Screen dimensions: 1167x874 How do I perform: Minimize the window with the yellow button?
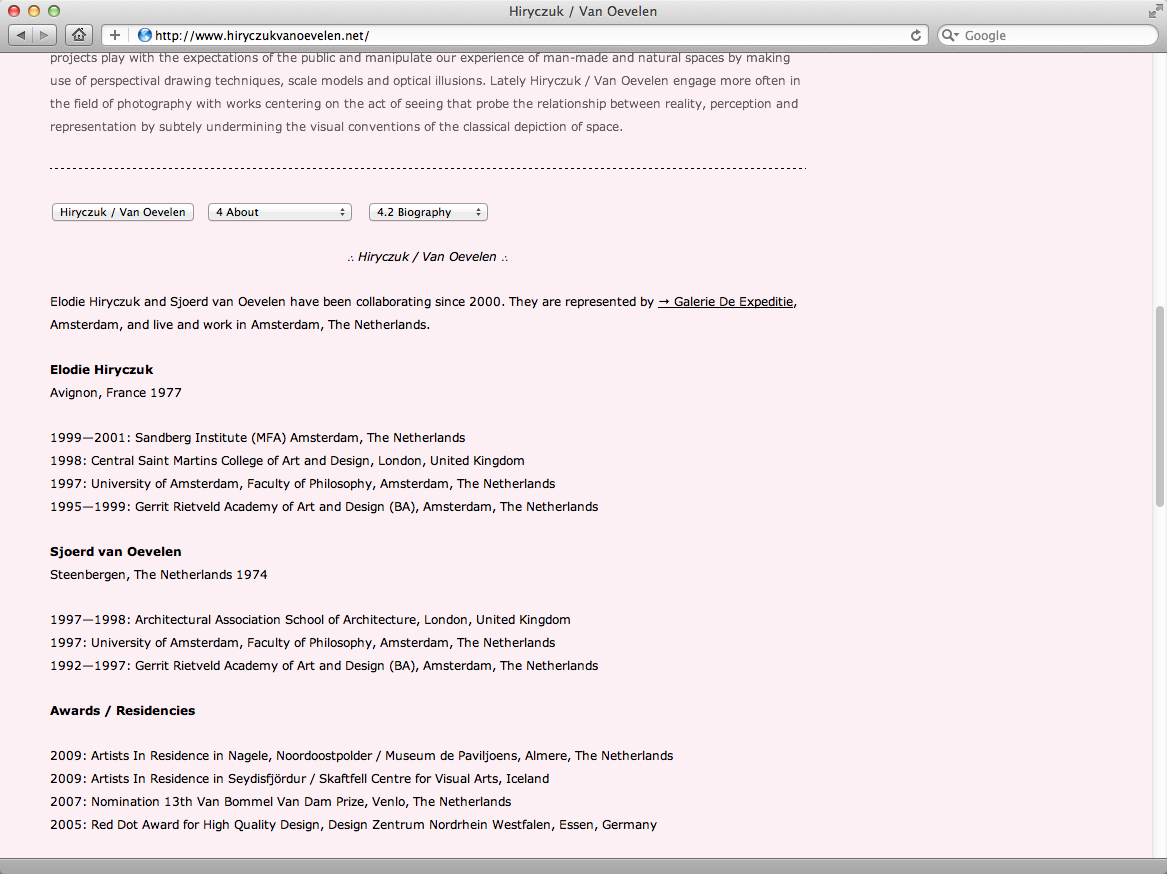(x=33, y=11)
